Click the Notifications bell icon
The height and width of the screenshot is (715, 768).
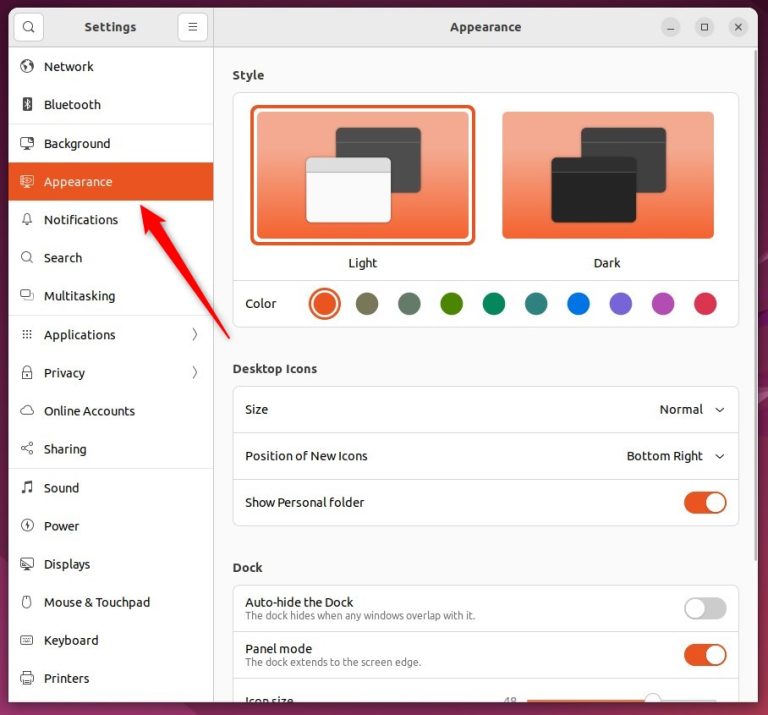(x=27, y=220)
